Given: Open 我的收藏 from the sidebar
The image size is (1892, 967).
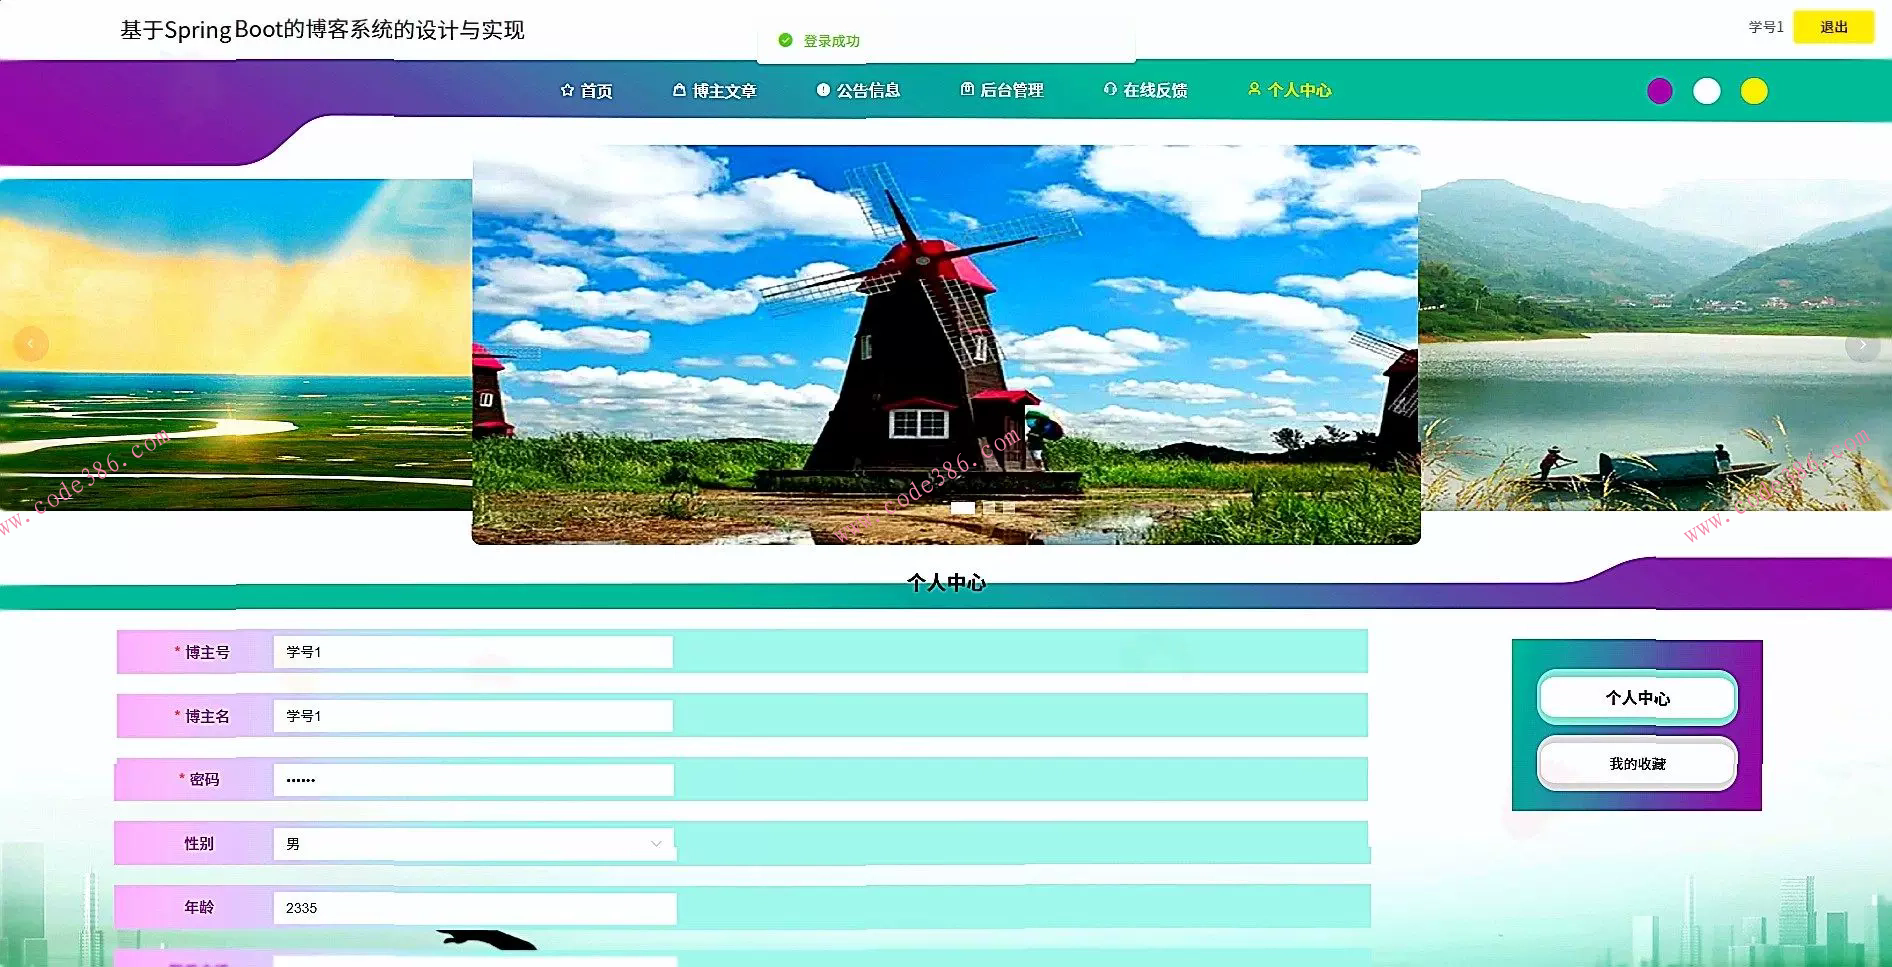Looking at the screenshot, I should (1636, 763).
